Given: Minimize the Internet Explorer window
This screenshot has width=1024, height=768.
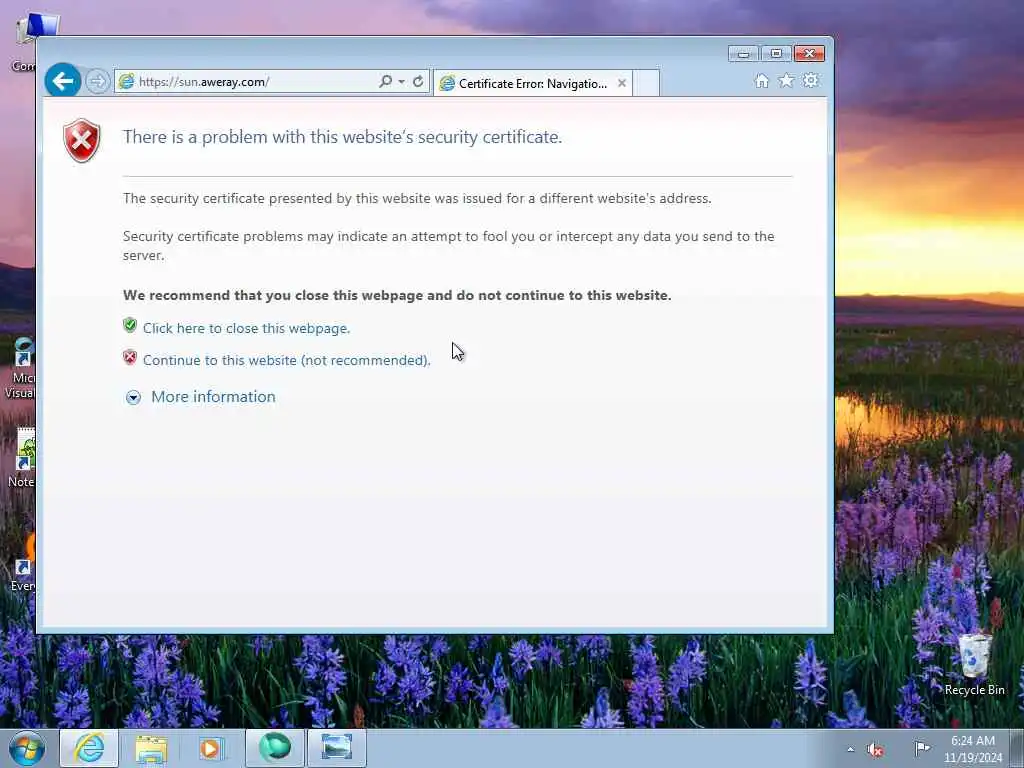Looking at the screenshot, I should 743,54.
